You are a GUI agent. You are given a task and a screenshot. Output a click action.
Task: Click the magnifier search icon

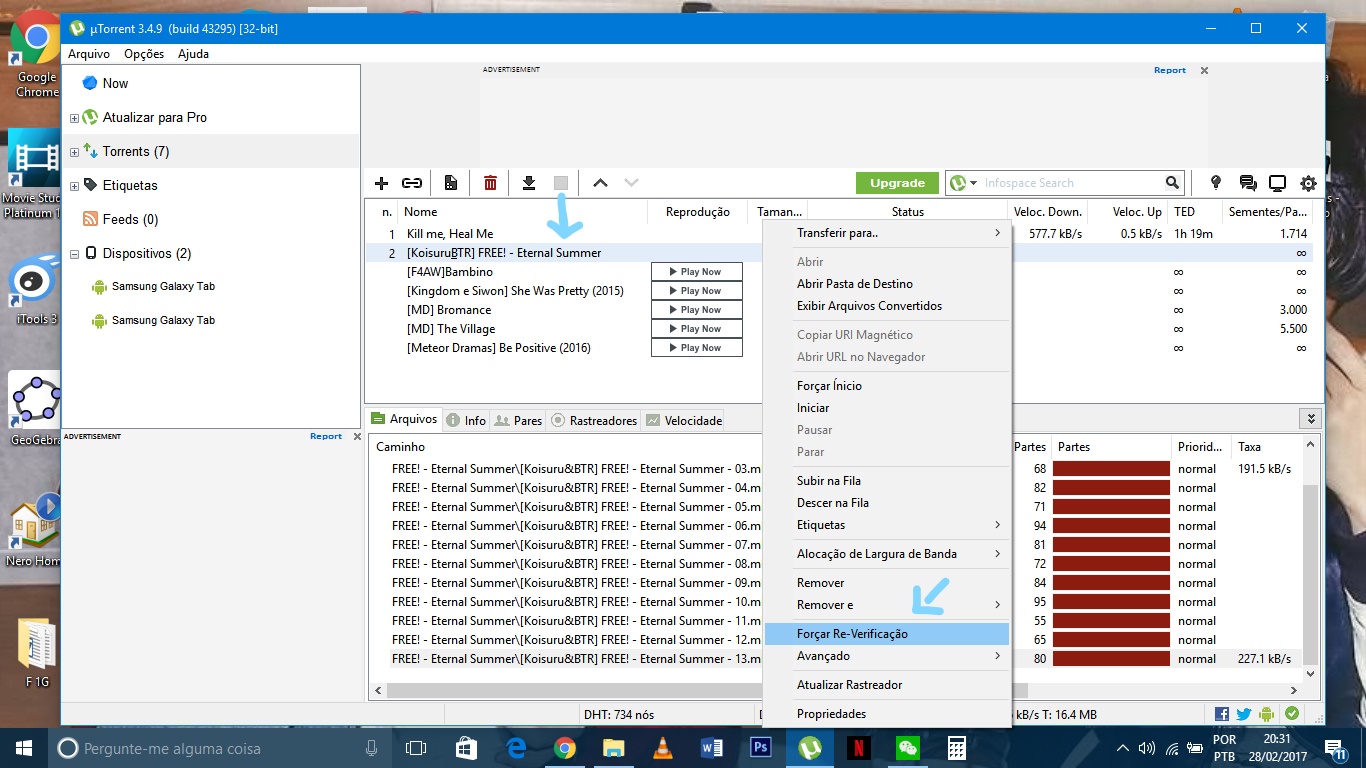pos(1172,183)
